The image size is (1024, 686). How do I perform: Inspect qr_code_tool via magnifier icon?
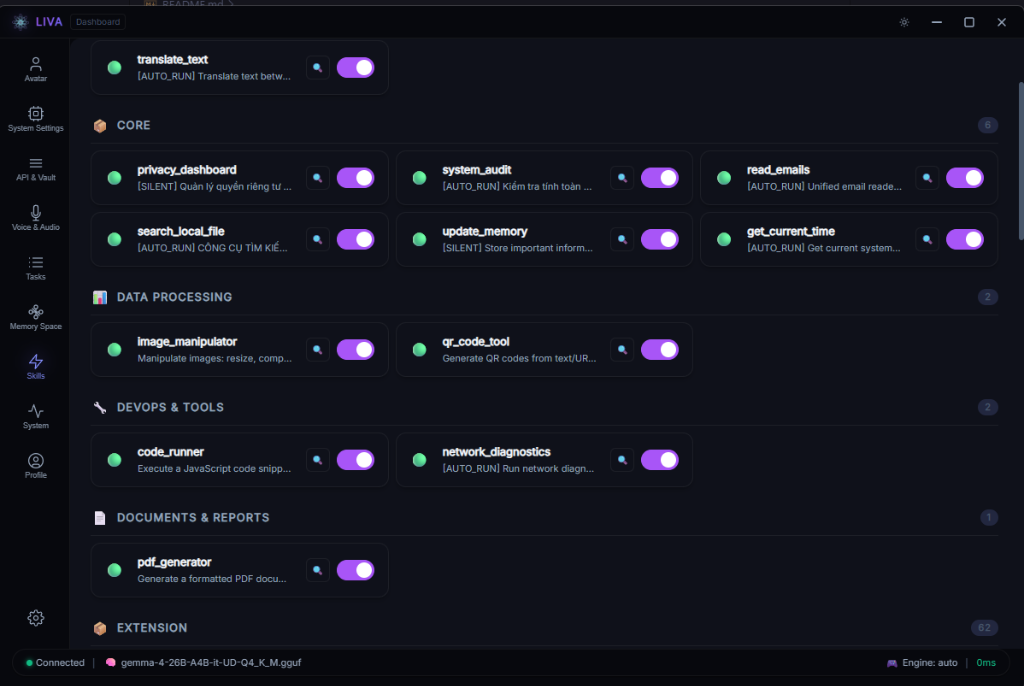coord(622,350)
